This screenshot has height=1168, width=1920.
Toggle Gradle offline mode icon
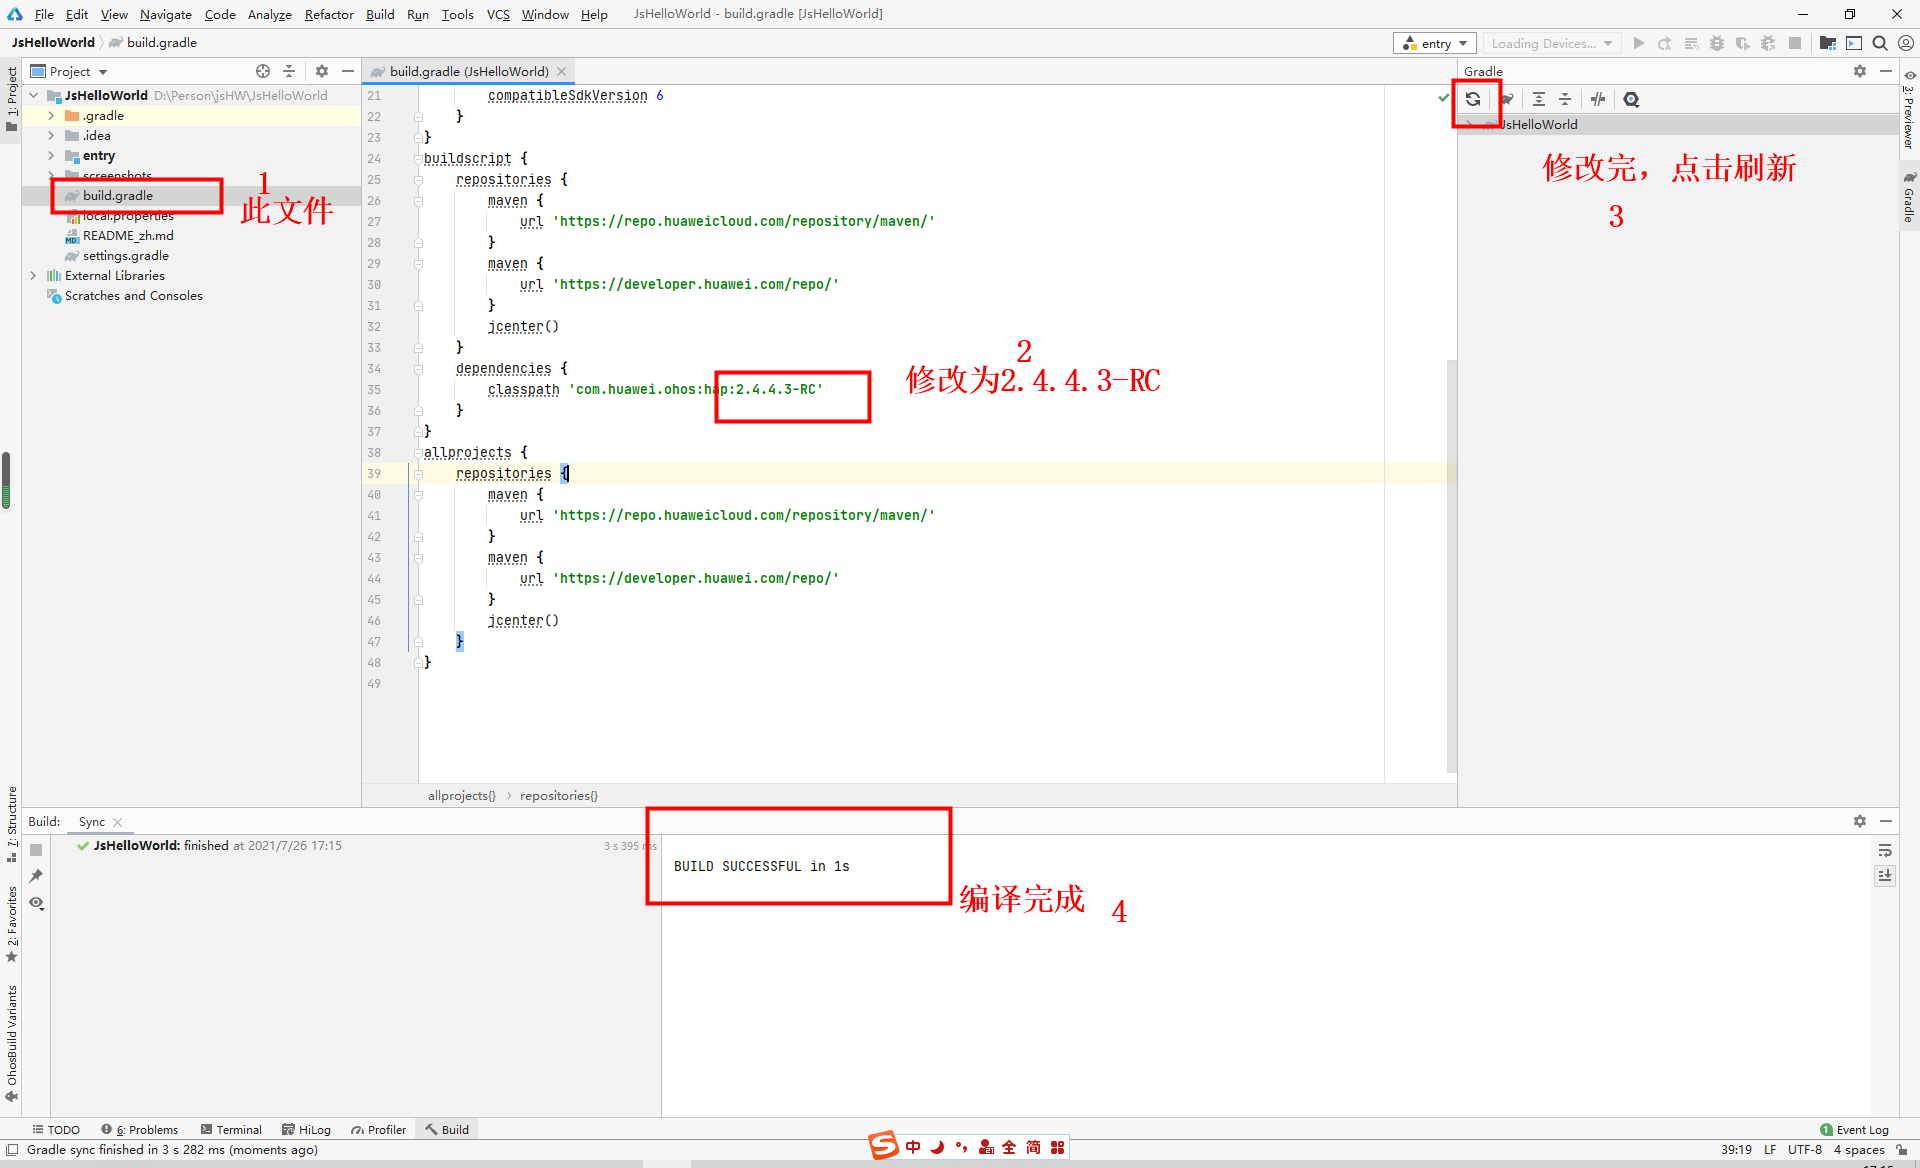click(x=1598, y=99)
